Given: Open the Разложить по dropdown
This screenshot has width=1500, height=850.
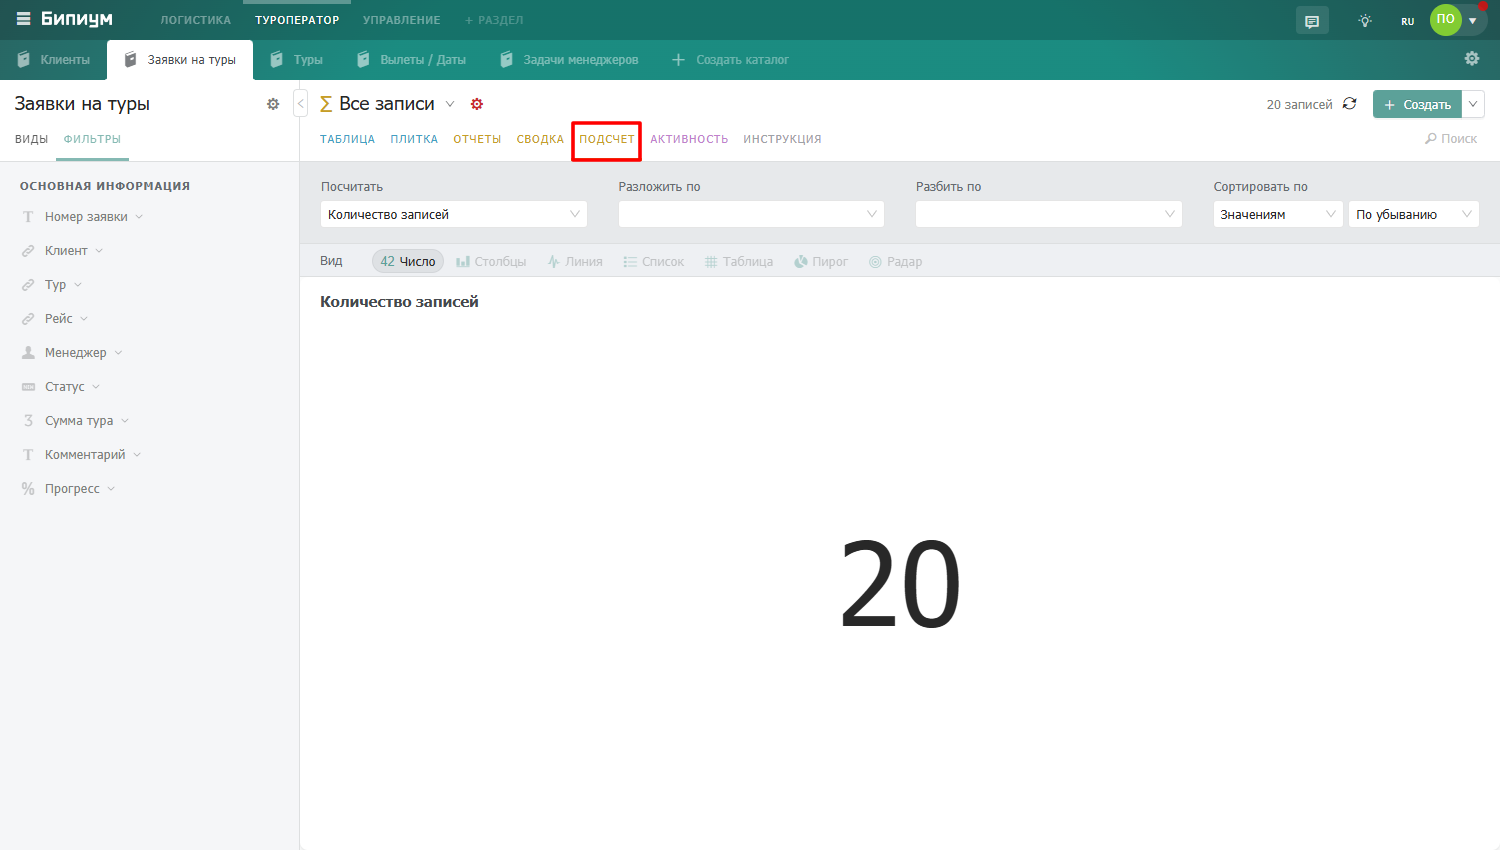Looking at the screenshot, I should click(x=751, y=214).
